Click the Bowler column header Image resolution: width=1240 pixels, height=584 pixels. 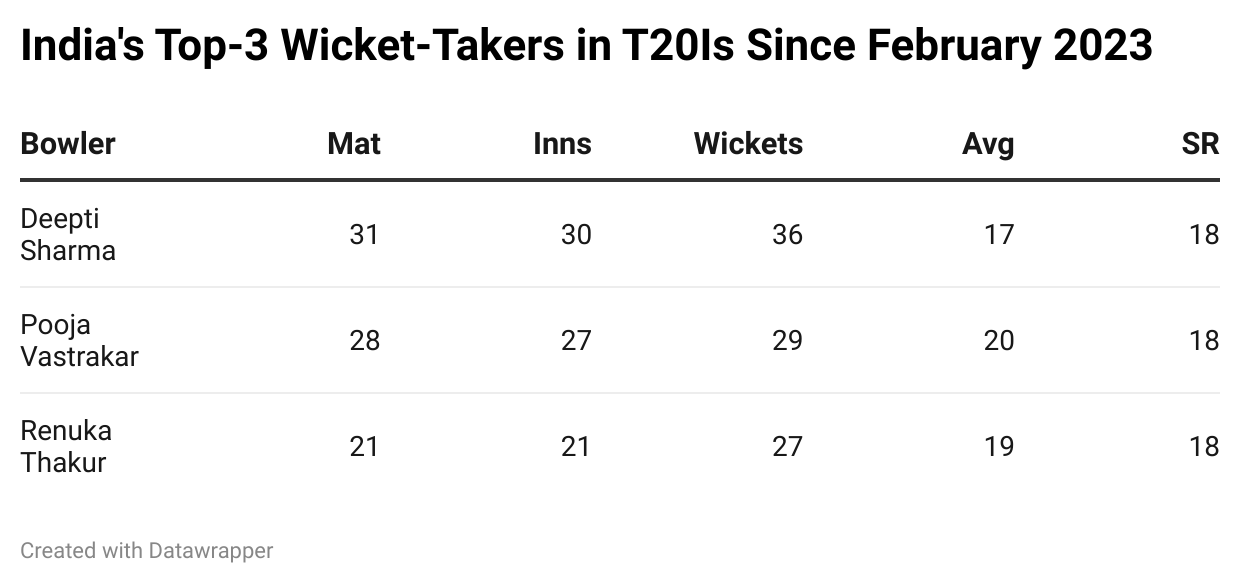tap(68, 144)
